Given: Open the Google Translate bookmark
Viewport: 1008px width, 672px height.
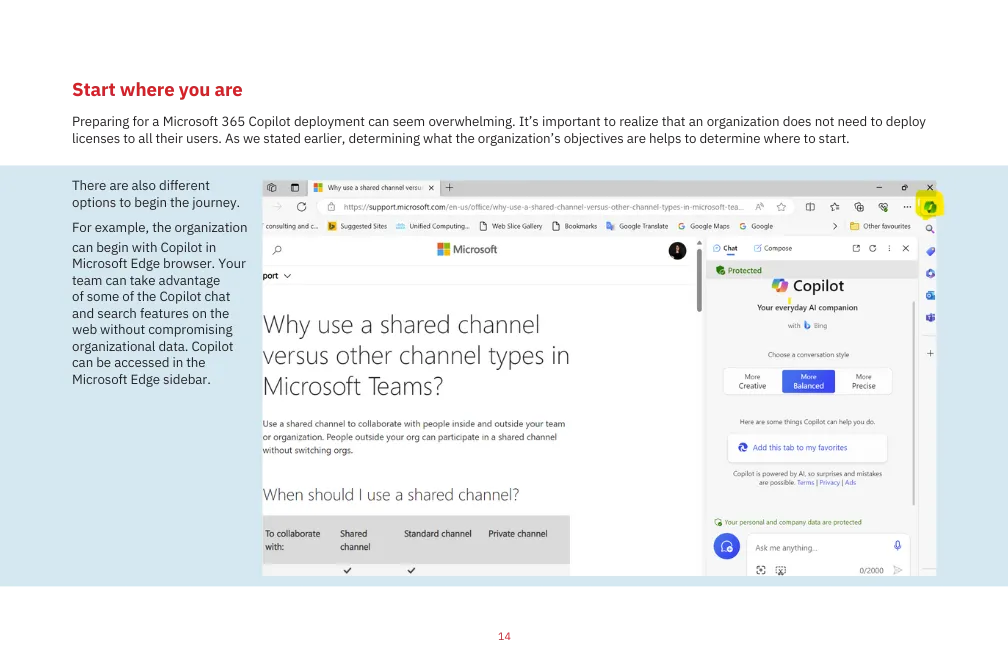Looking at the screenshot, I should (x=637, y=226).
